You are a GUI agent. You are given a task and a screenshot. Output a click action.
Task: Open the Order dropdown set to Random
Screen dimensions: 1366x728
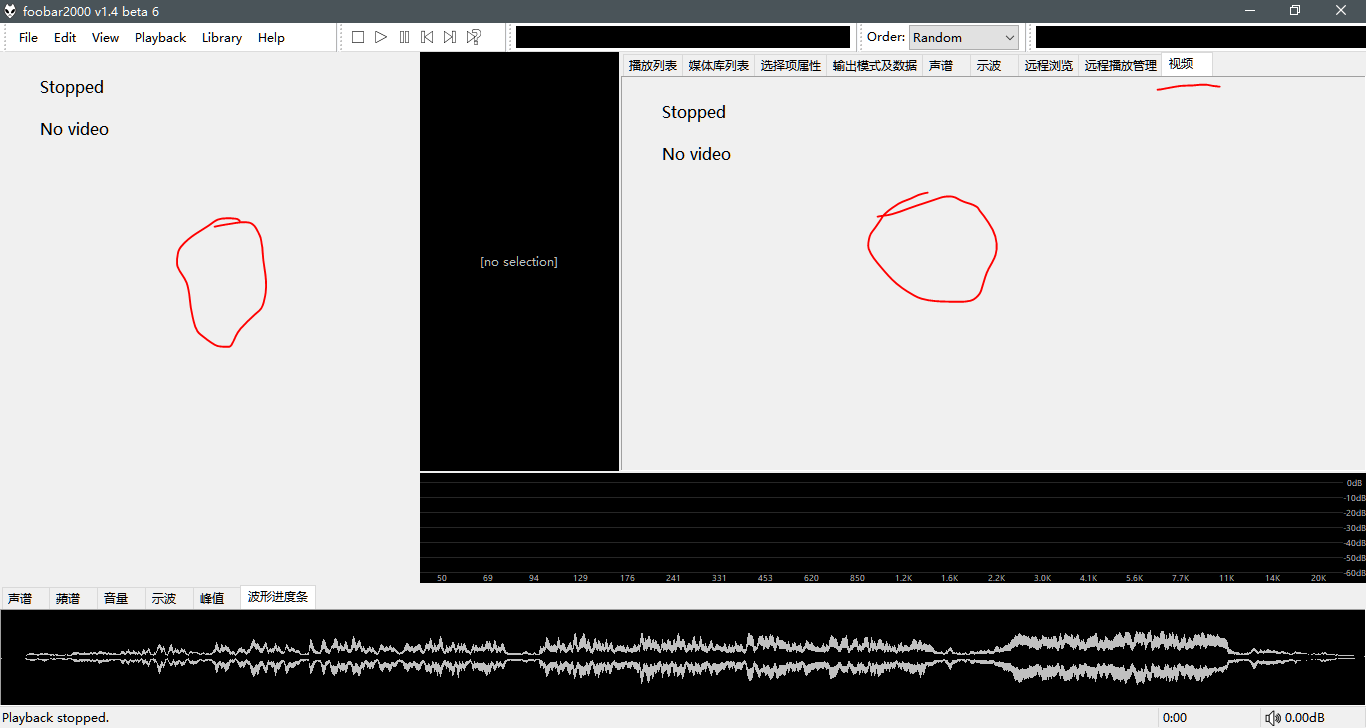963,37
